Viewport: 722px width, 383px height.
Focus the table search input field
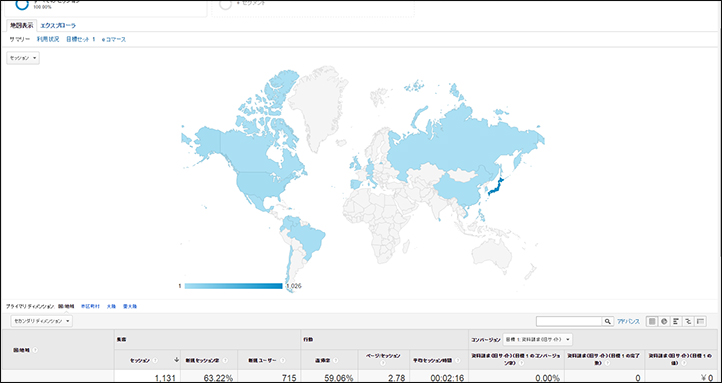coord(570,321)
